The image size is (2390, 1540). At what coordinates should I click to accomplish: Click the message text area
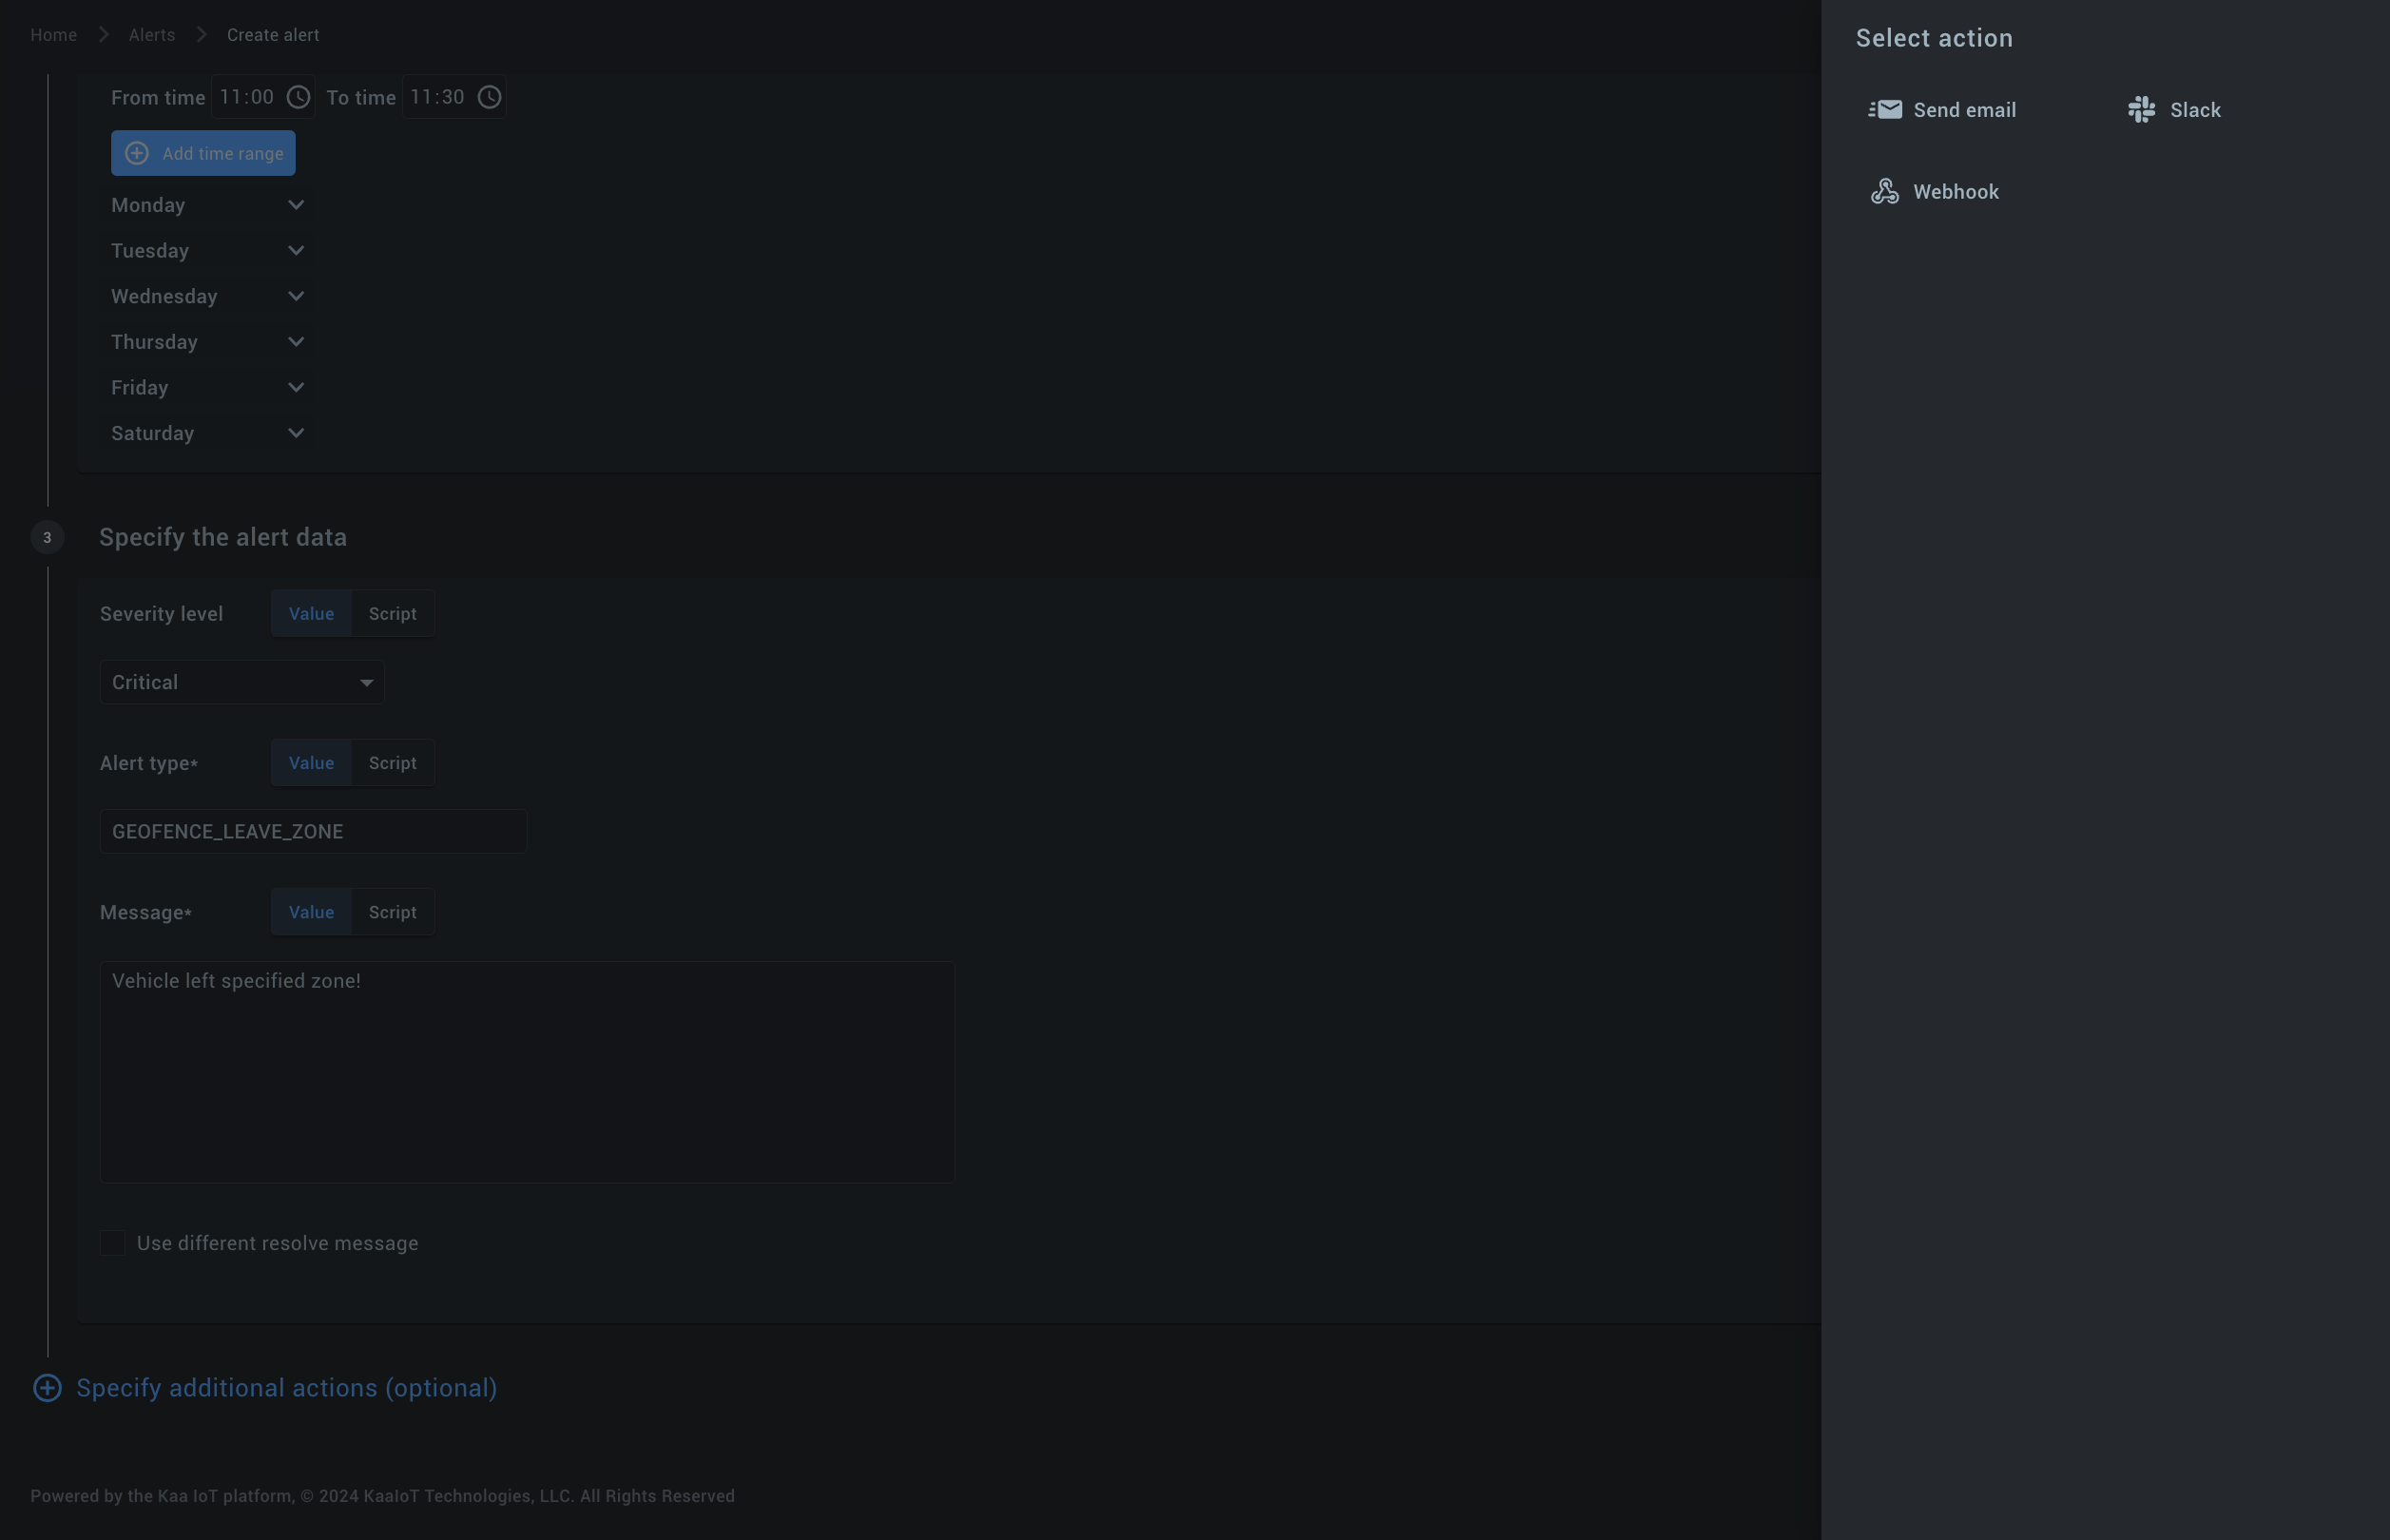(x=527, y=1072)
